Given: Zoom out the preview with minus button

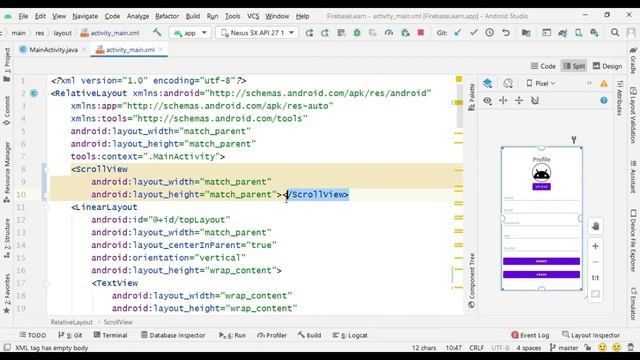Looking at the screenshot, I should pos(595,262).
